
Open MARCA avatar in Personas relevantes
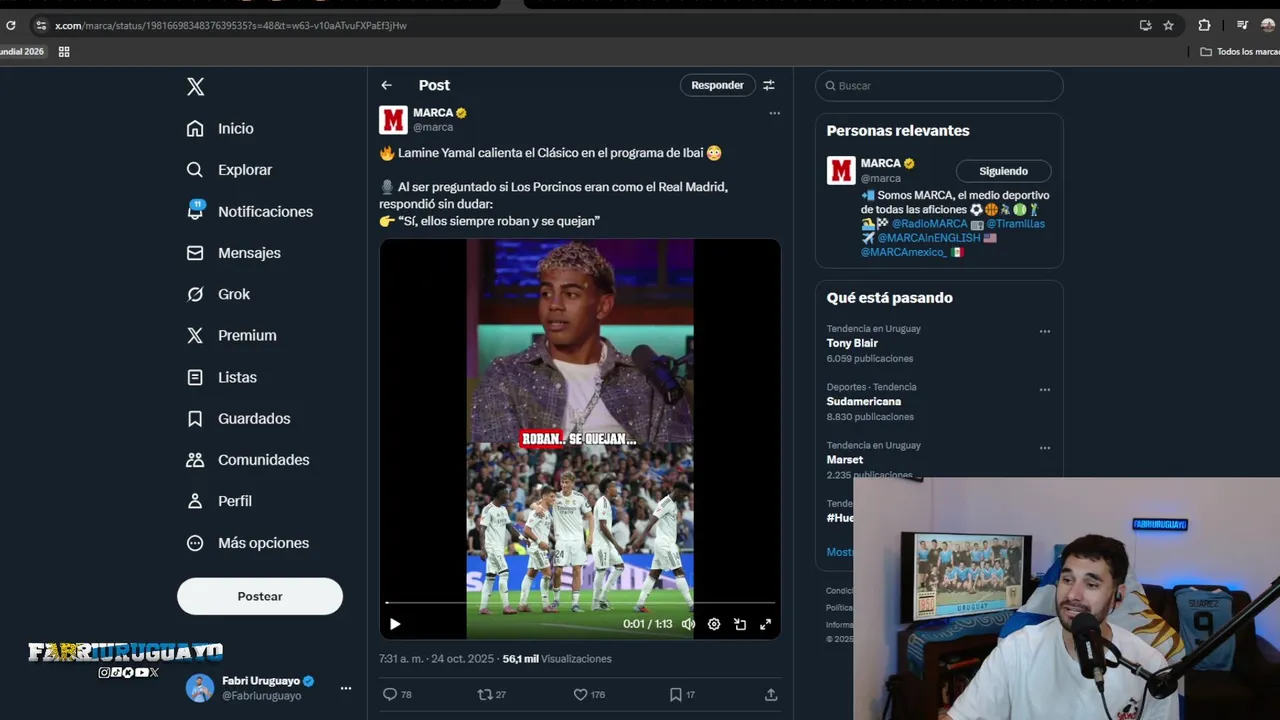tap(841, 170)
